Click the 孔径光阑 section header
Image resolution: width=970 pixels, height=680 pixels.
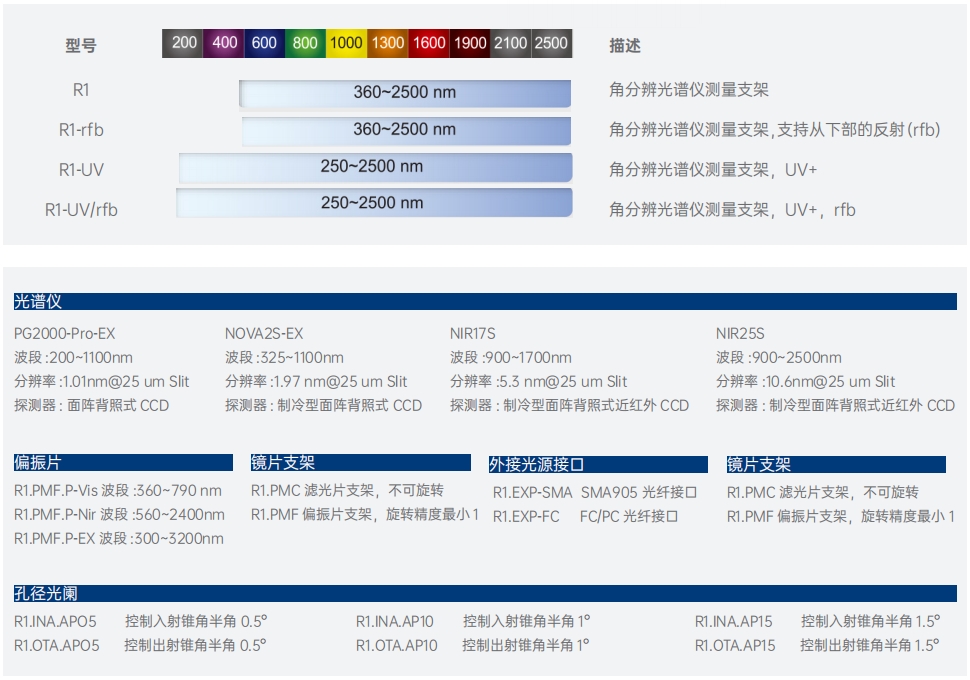(x=485, y=593)
